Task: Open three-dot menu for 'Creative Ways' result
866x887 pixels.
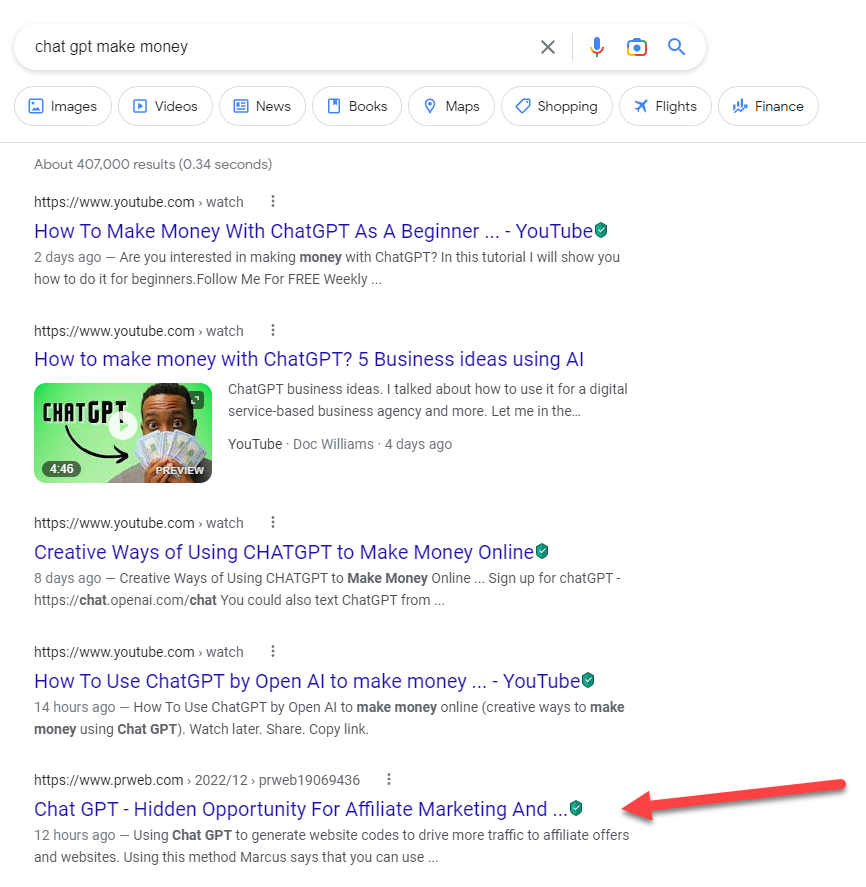Action: click(x=273, y=522)
